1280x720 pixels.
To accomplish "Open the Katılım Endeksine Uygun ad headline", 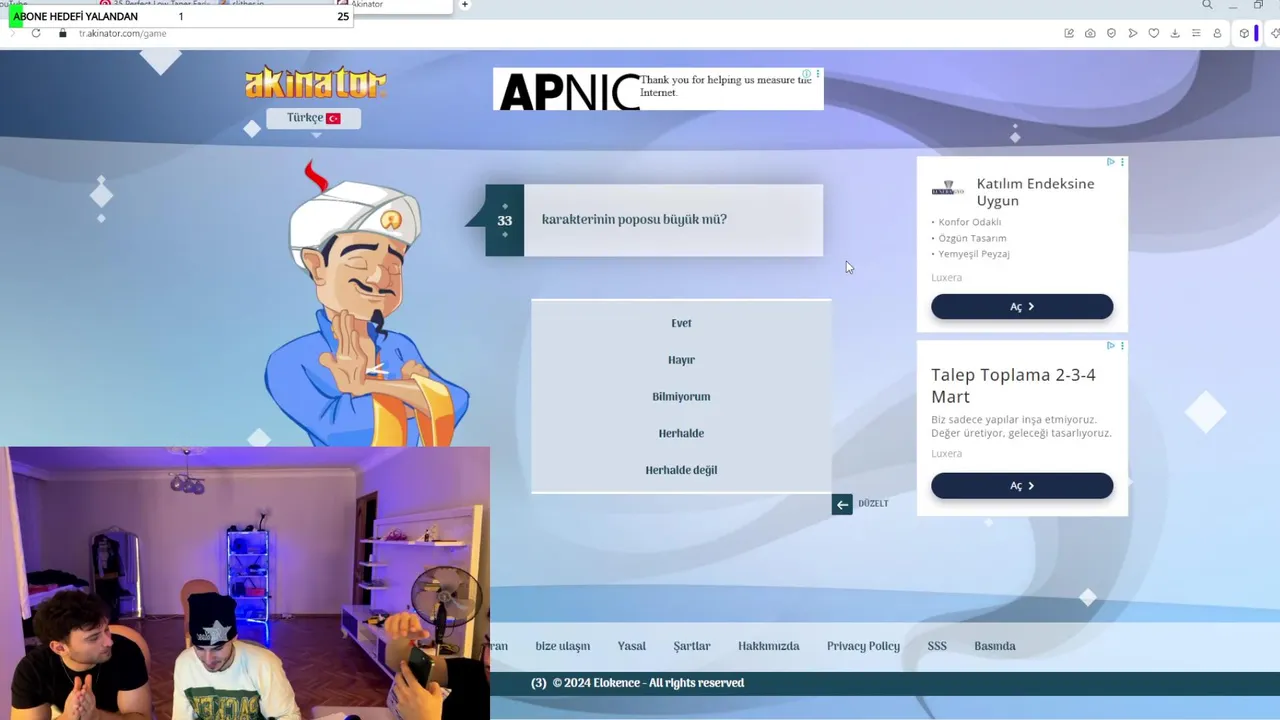I will point(1035,192).
